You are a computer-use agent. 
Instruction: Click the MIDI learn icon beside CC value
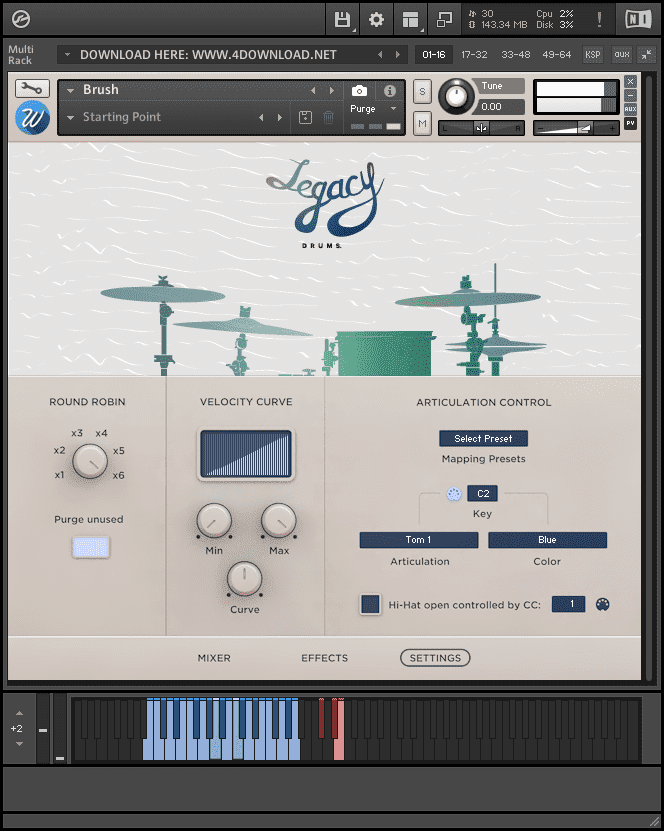click(603, 604)
